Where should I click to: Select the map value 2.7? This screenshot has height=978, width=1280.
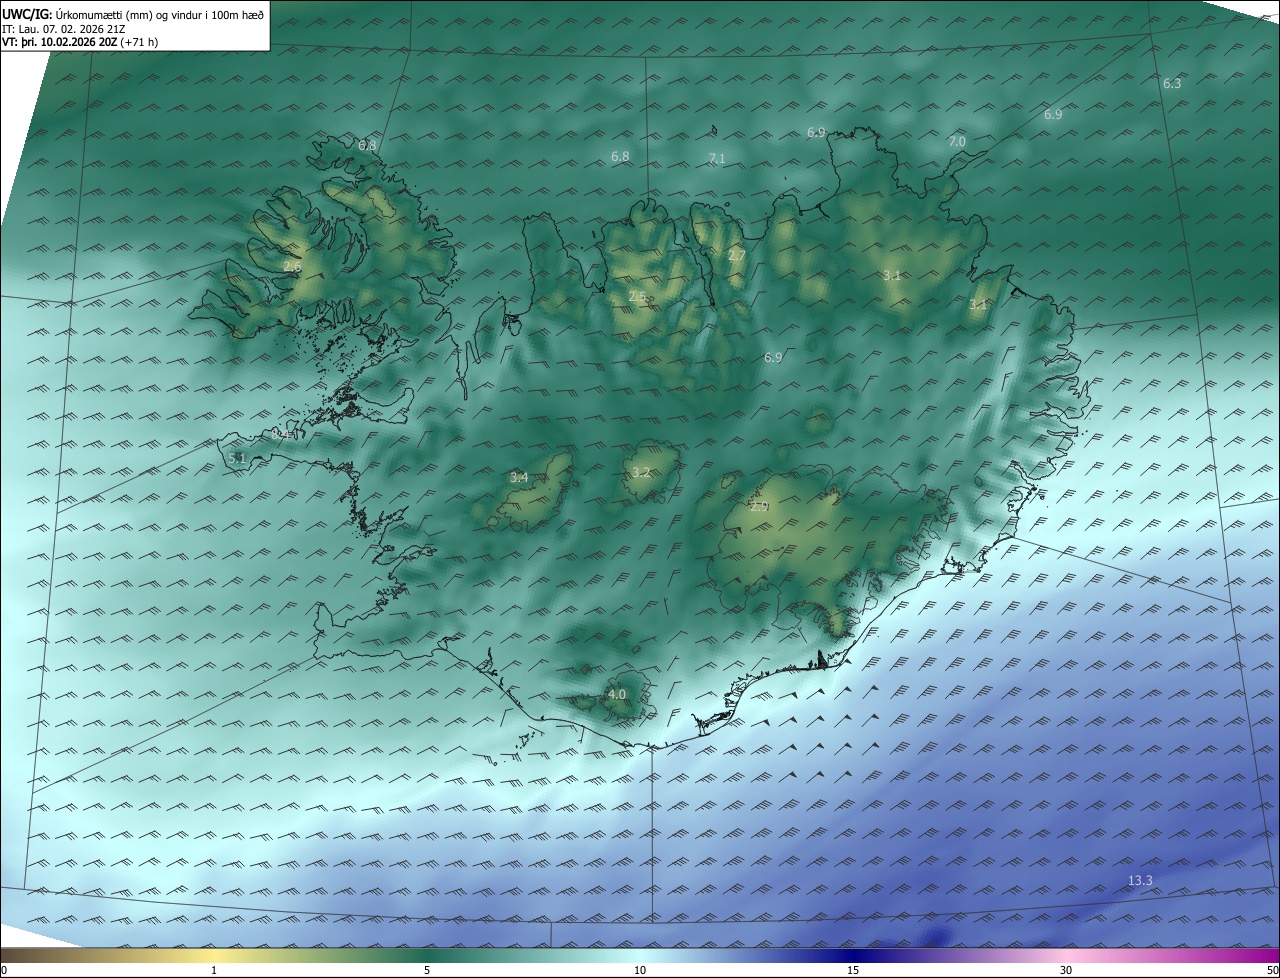[x=737, y=257]
